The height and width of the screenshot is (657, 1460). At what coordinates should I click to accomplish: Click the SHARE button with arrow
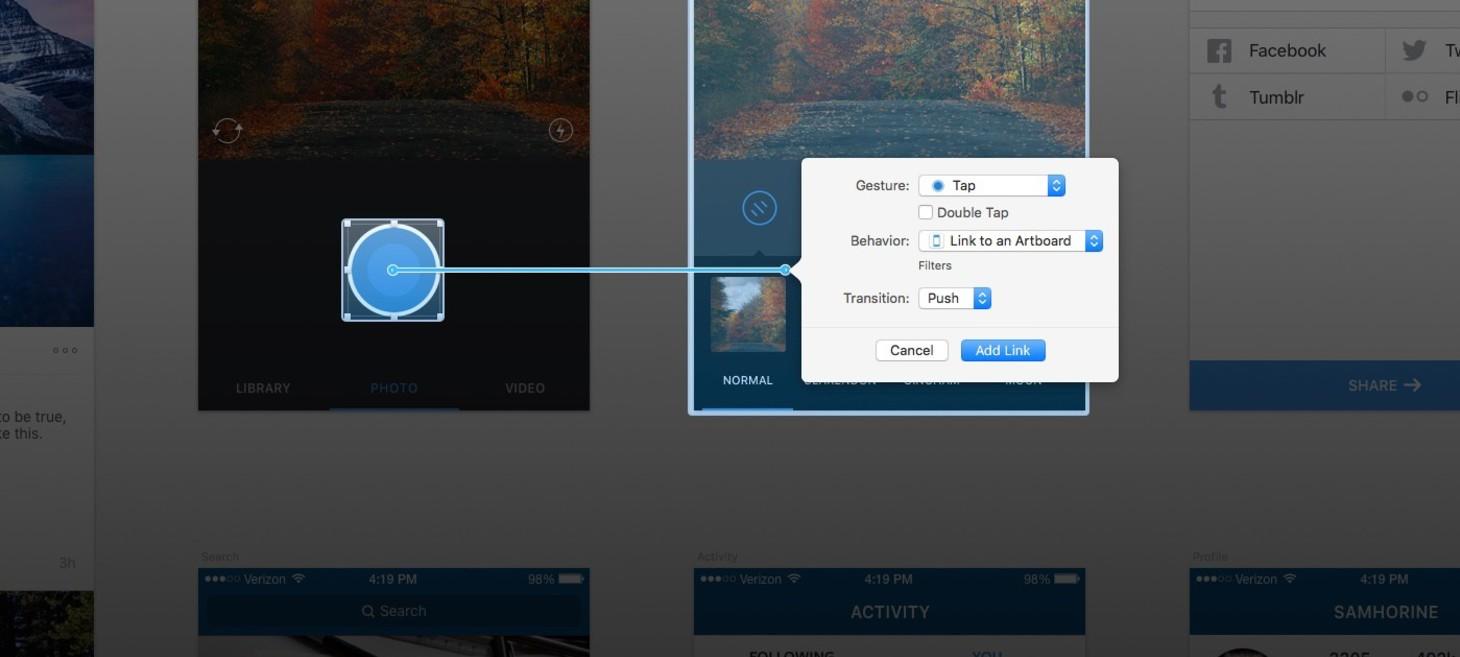click(1324, 385)
